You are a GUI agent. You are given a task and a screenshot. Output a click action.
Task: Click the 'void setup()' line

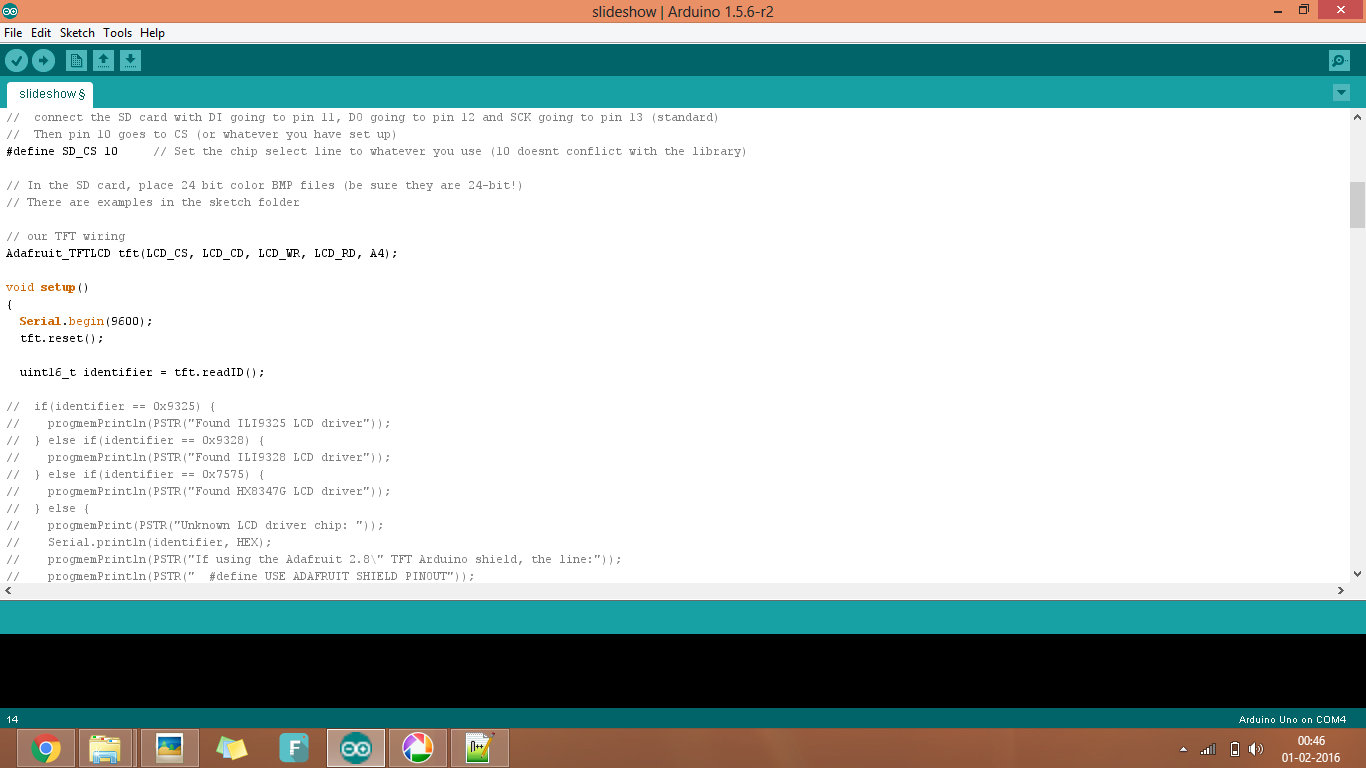coord(47,287)
